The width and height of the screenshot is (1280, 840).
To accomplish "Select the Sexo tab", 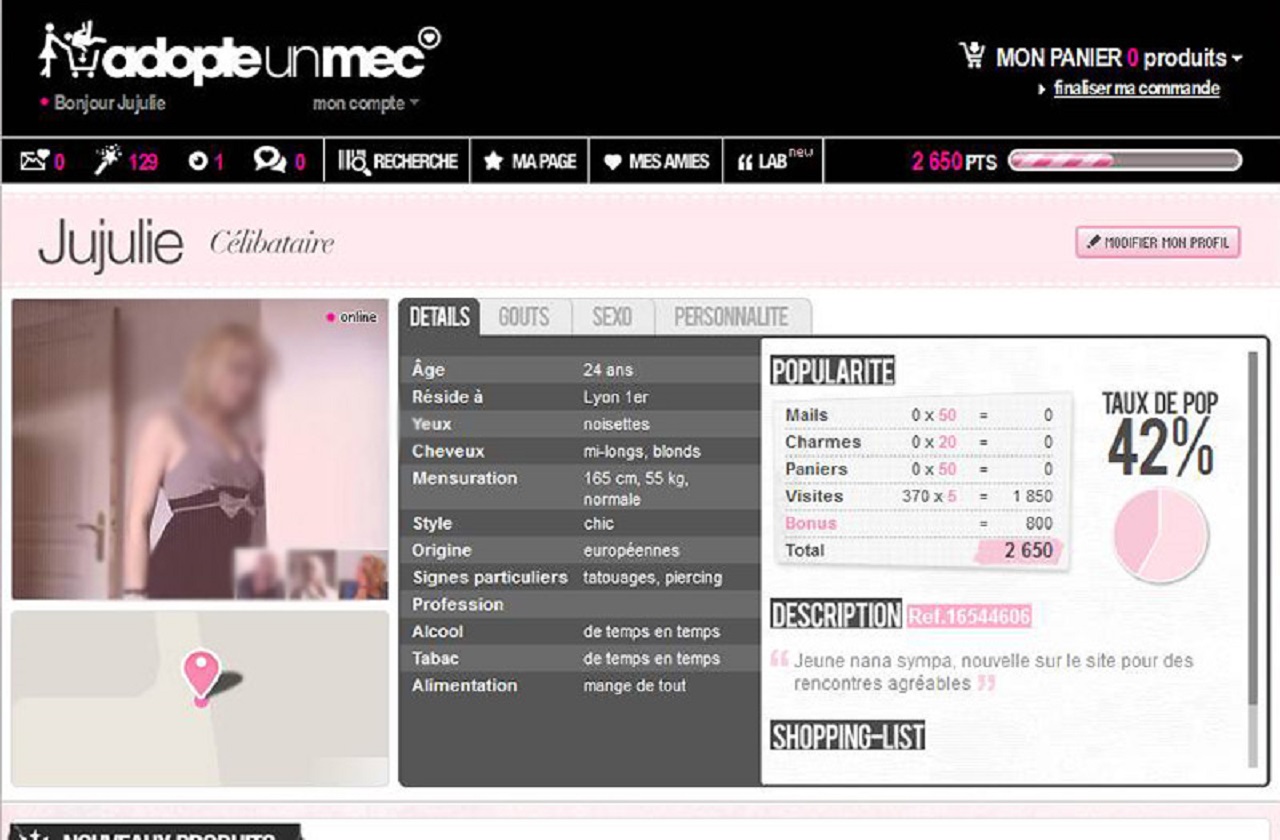I will pos(612,317).
